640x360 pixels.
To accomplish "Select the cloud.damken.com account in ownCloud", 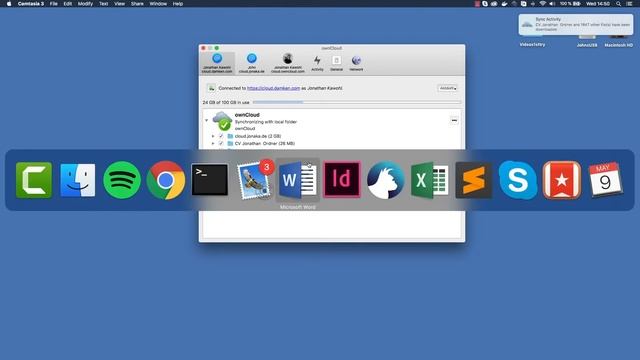I will tap(217, 63).
